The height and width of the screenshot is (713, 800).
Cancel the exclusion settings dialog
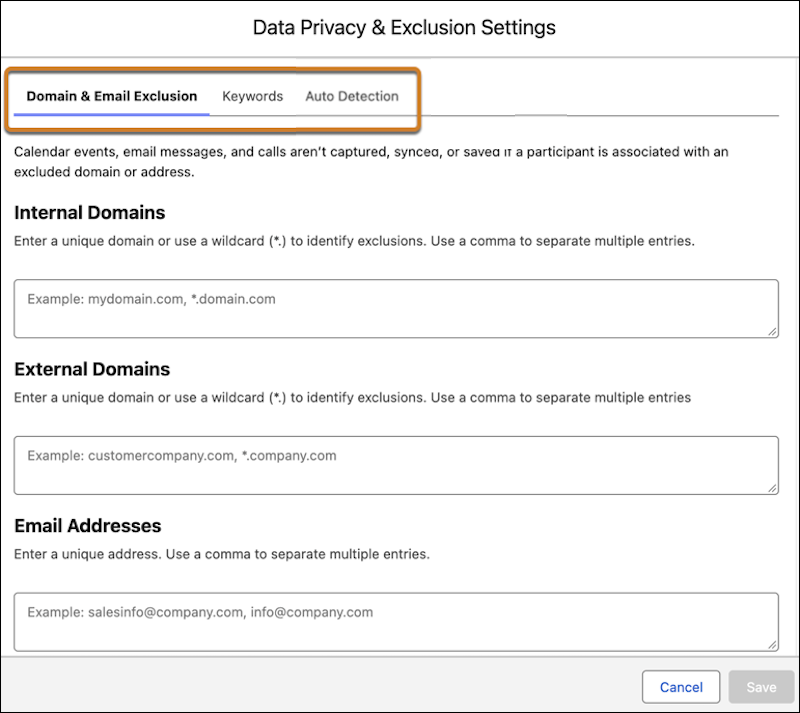pyautogui.click(x=681, y=687)
